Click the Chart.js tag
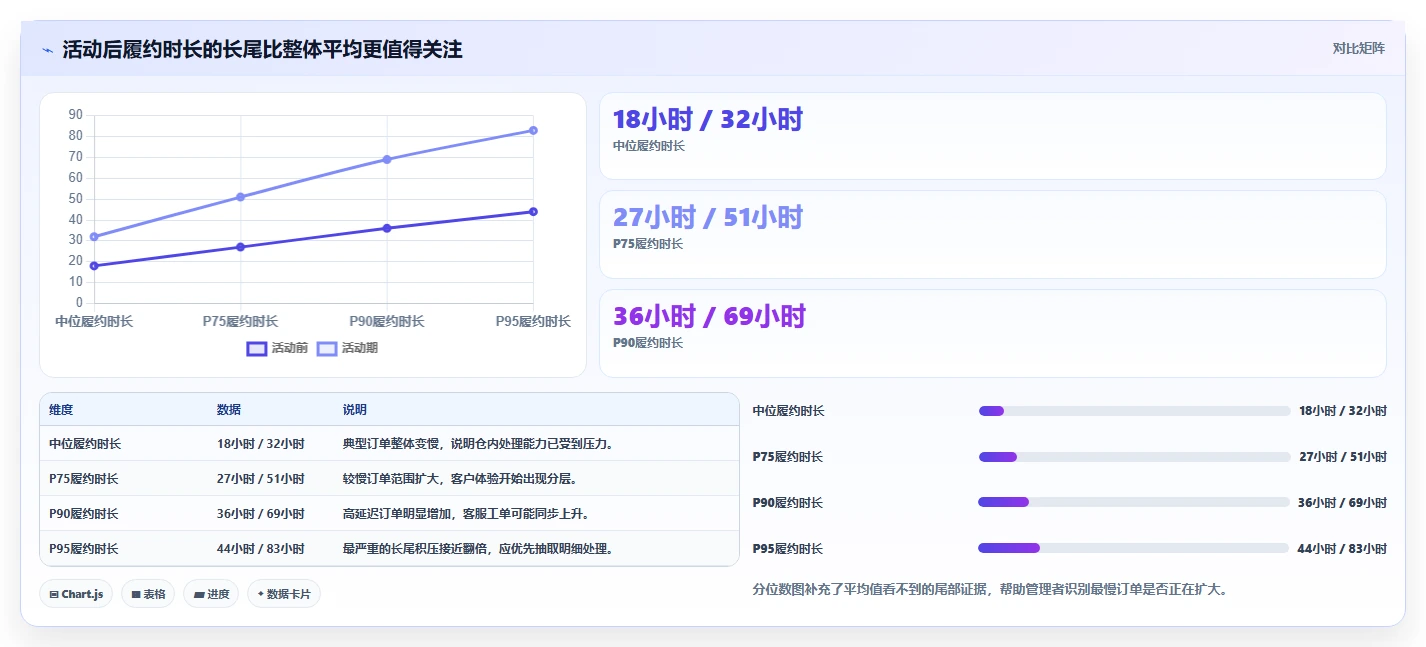The image size is (1426, 647). 77,594
